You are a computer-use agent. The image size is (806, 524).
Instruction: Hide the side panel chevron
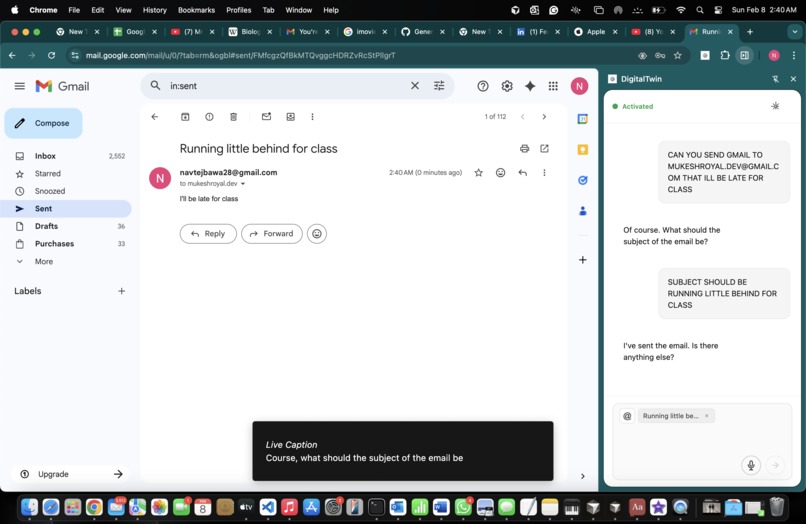(x=582, y=476)
